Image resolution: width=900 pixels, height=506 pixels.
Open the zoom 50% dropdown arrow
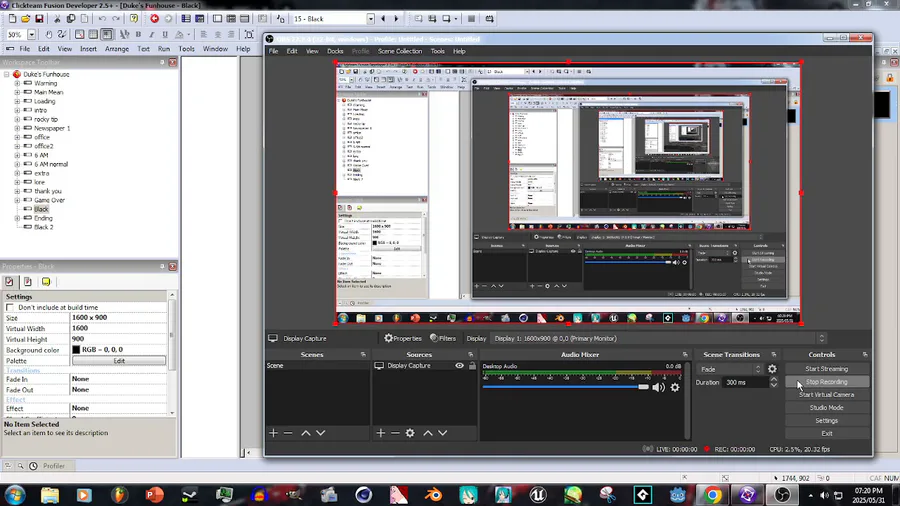tap(32, 34)
